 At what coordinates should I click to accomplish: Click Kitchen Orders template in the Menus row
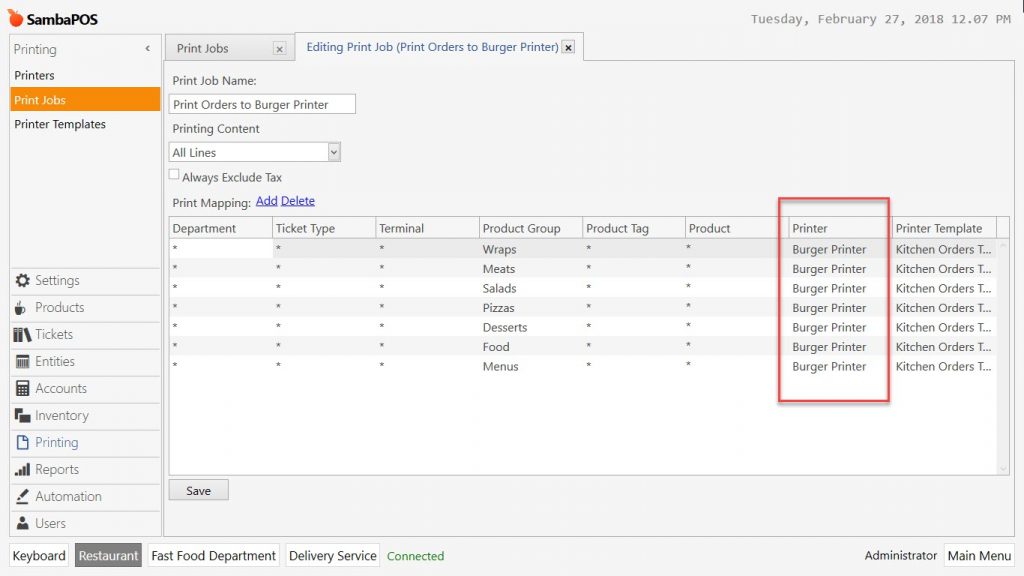coord(944,367)
